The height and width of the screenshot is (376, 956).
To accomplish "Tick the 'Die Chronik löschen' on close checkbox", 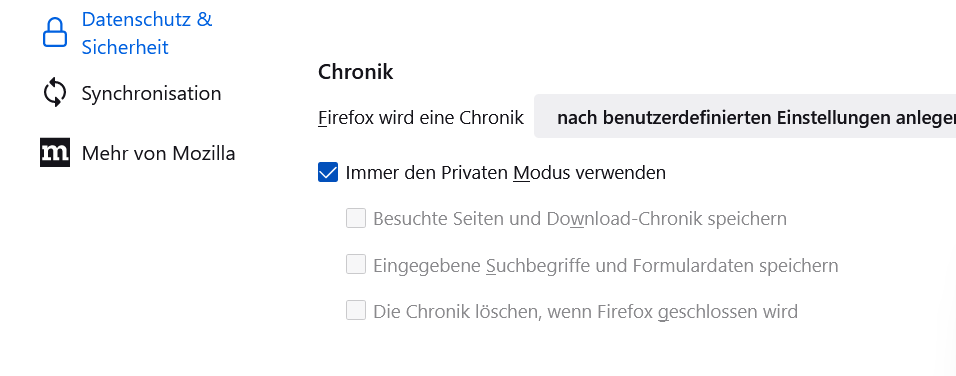I will coord(356,311).
